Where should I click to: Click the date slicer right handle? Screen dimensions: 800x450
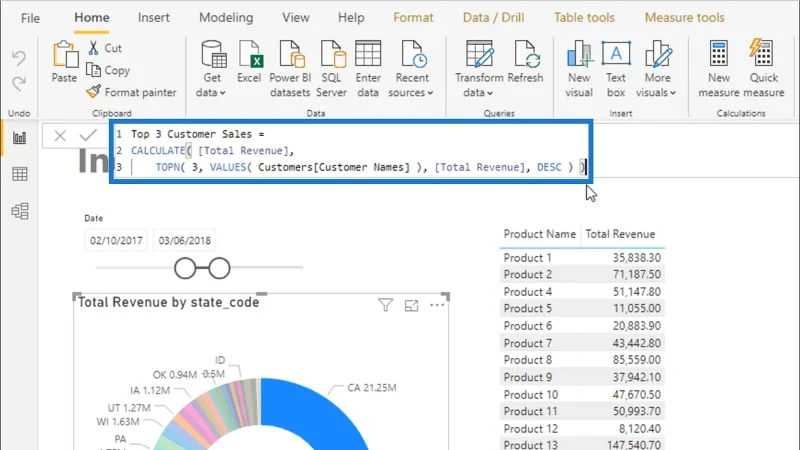click(219, 268)
